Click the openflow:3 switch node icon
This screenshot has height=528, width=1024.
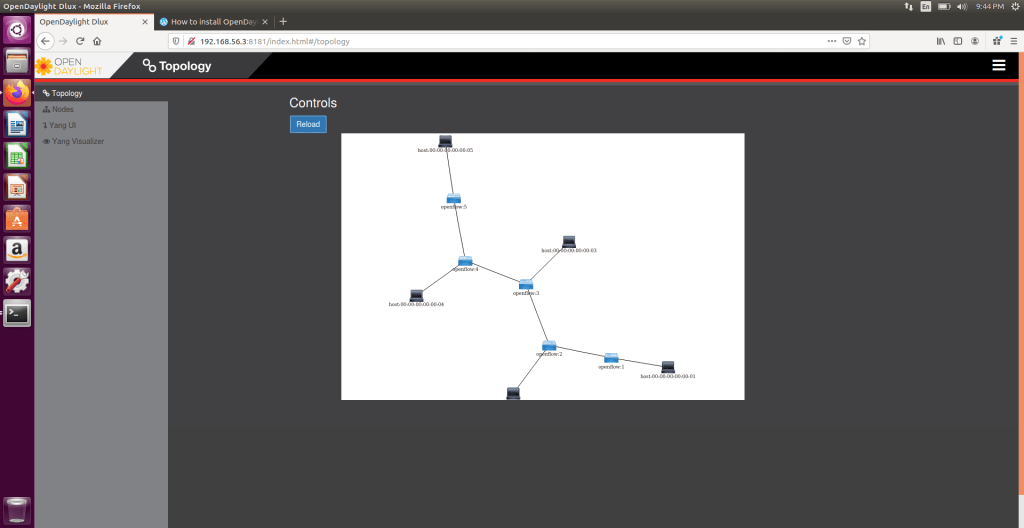(x=526, y=284)
